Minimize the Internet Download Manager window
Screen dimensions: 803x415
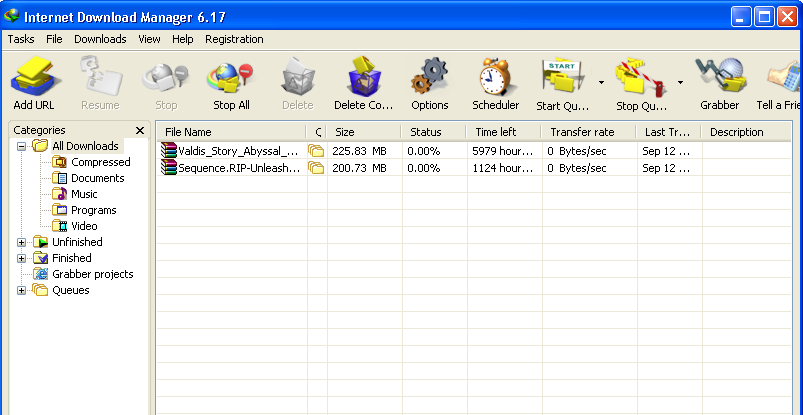[x=741, y=16]
